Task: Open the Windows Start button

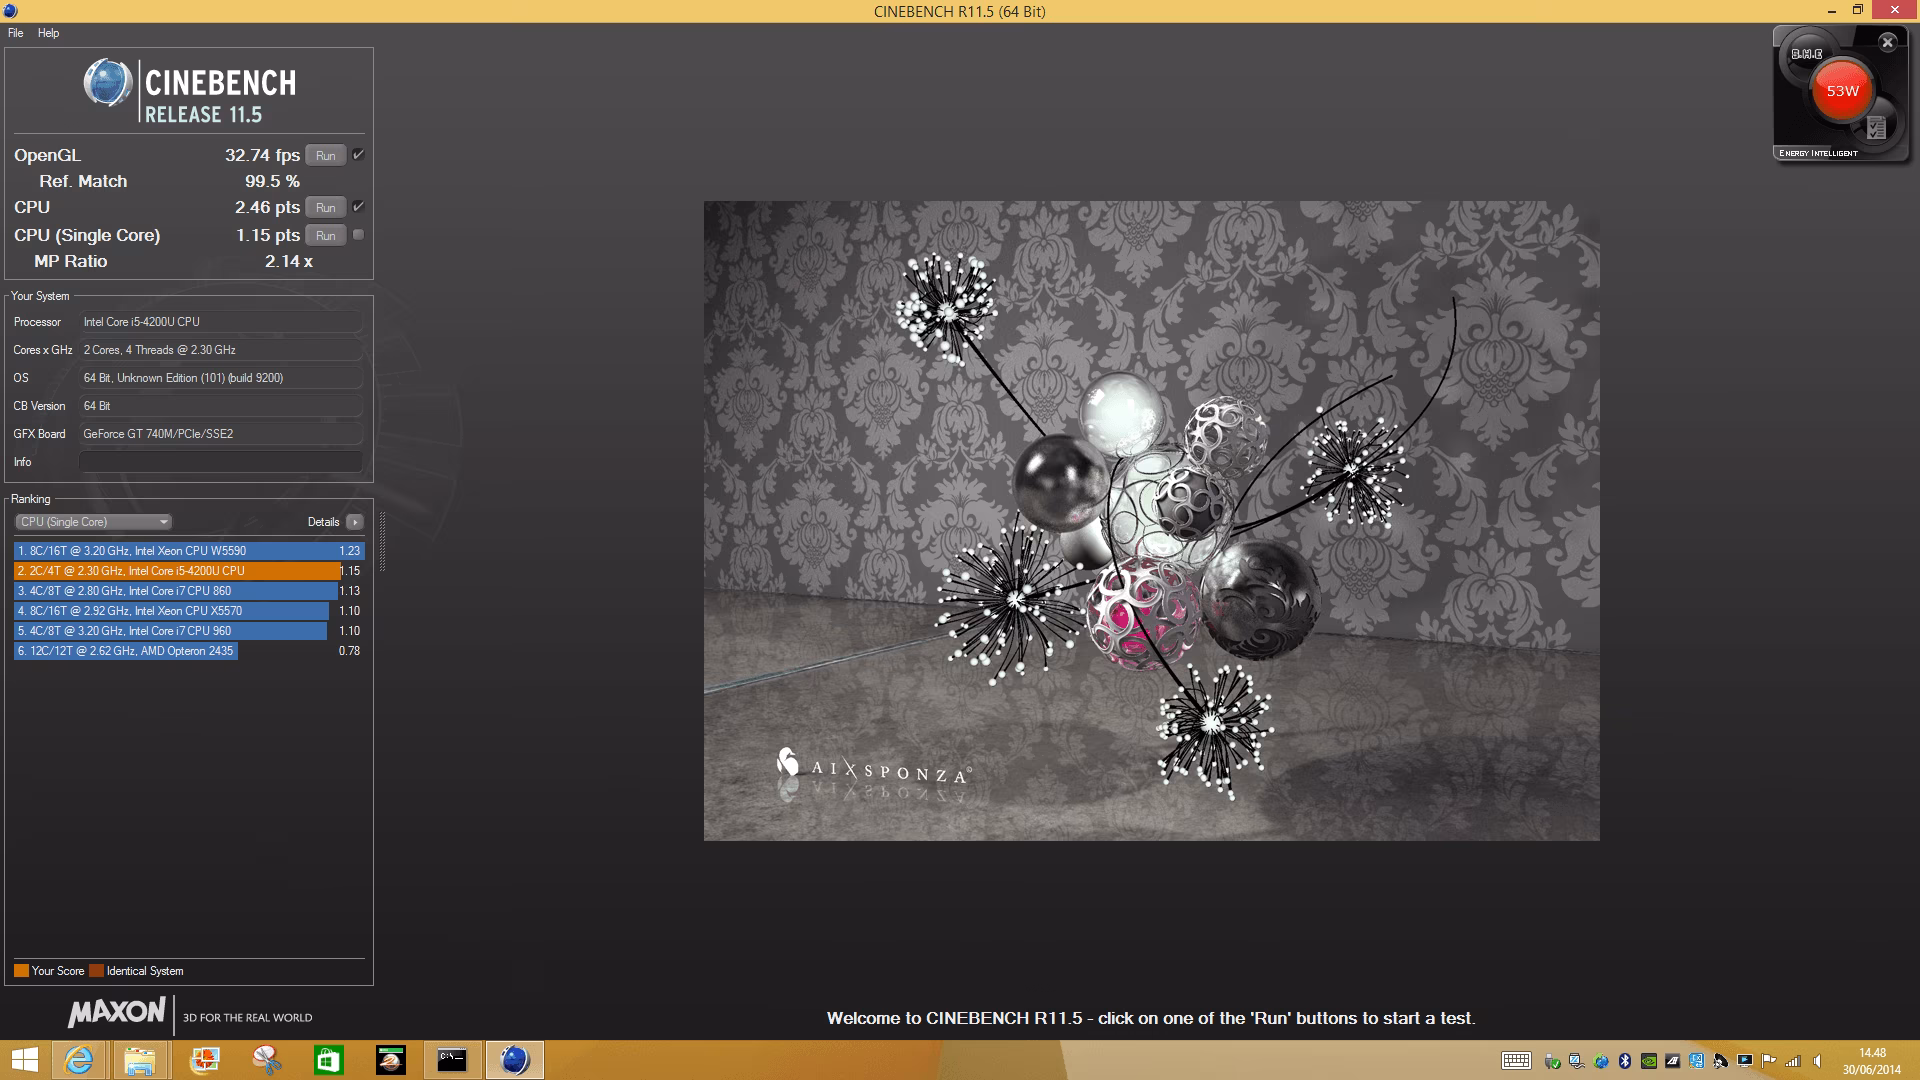Action: (25, 1060)
